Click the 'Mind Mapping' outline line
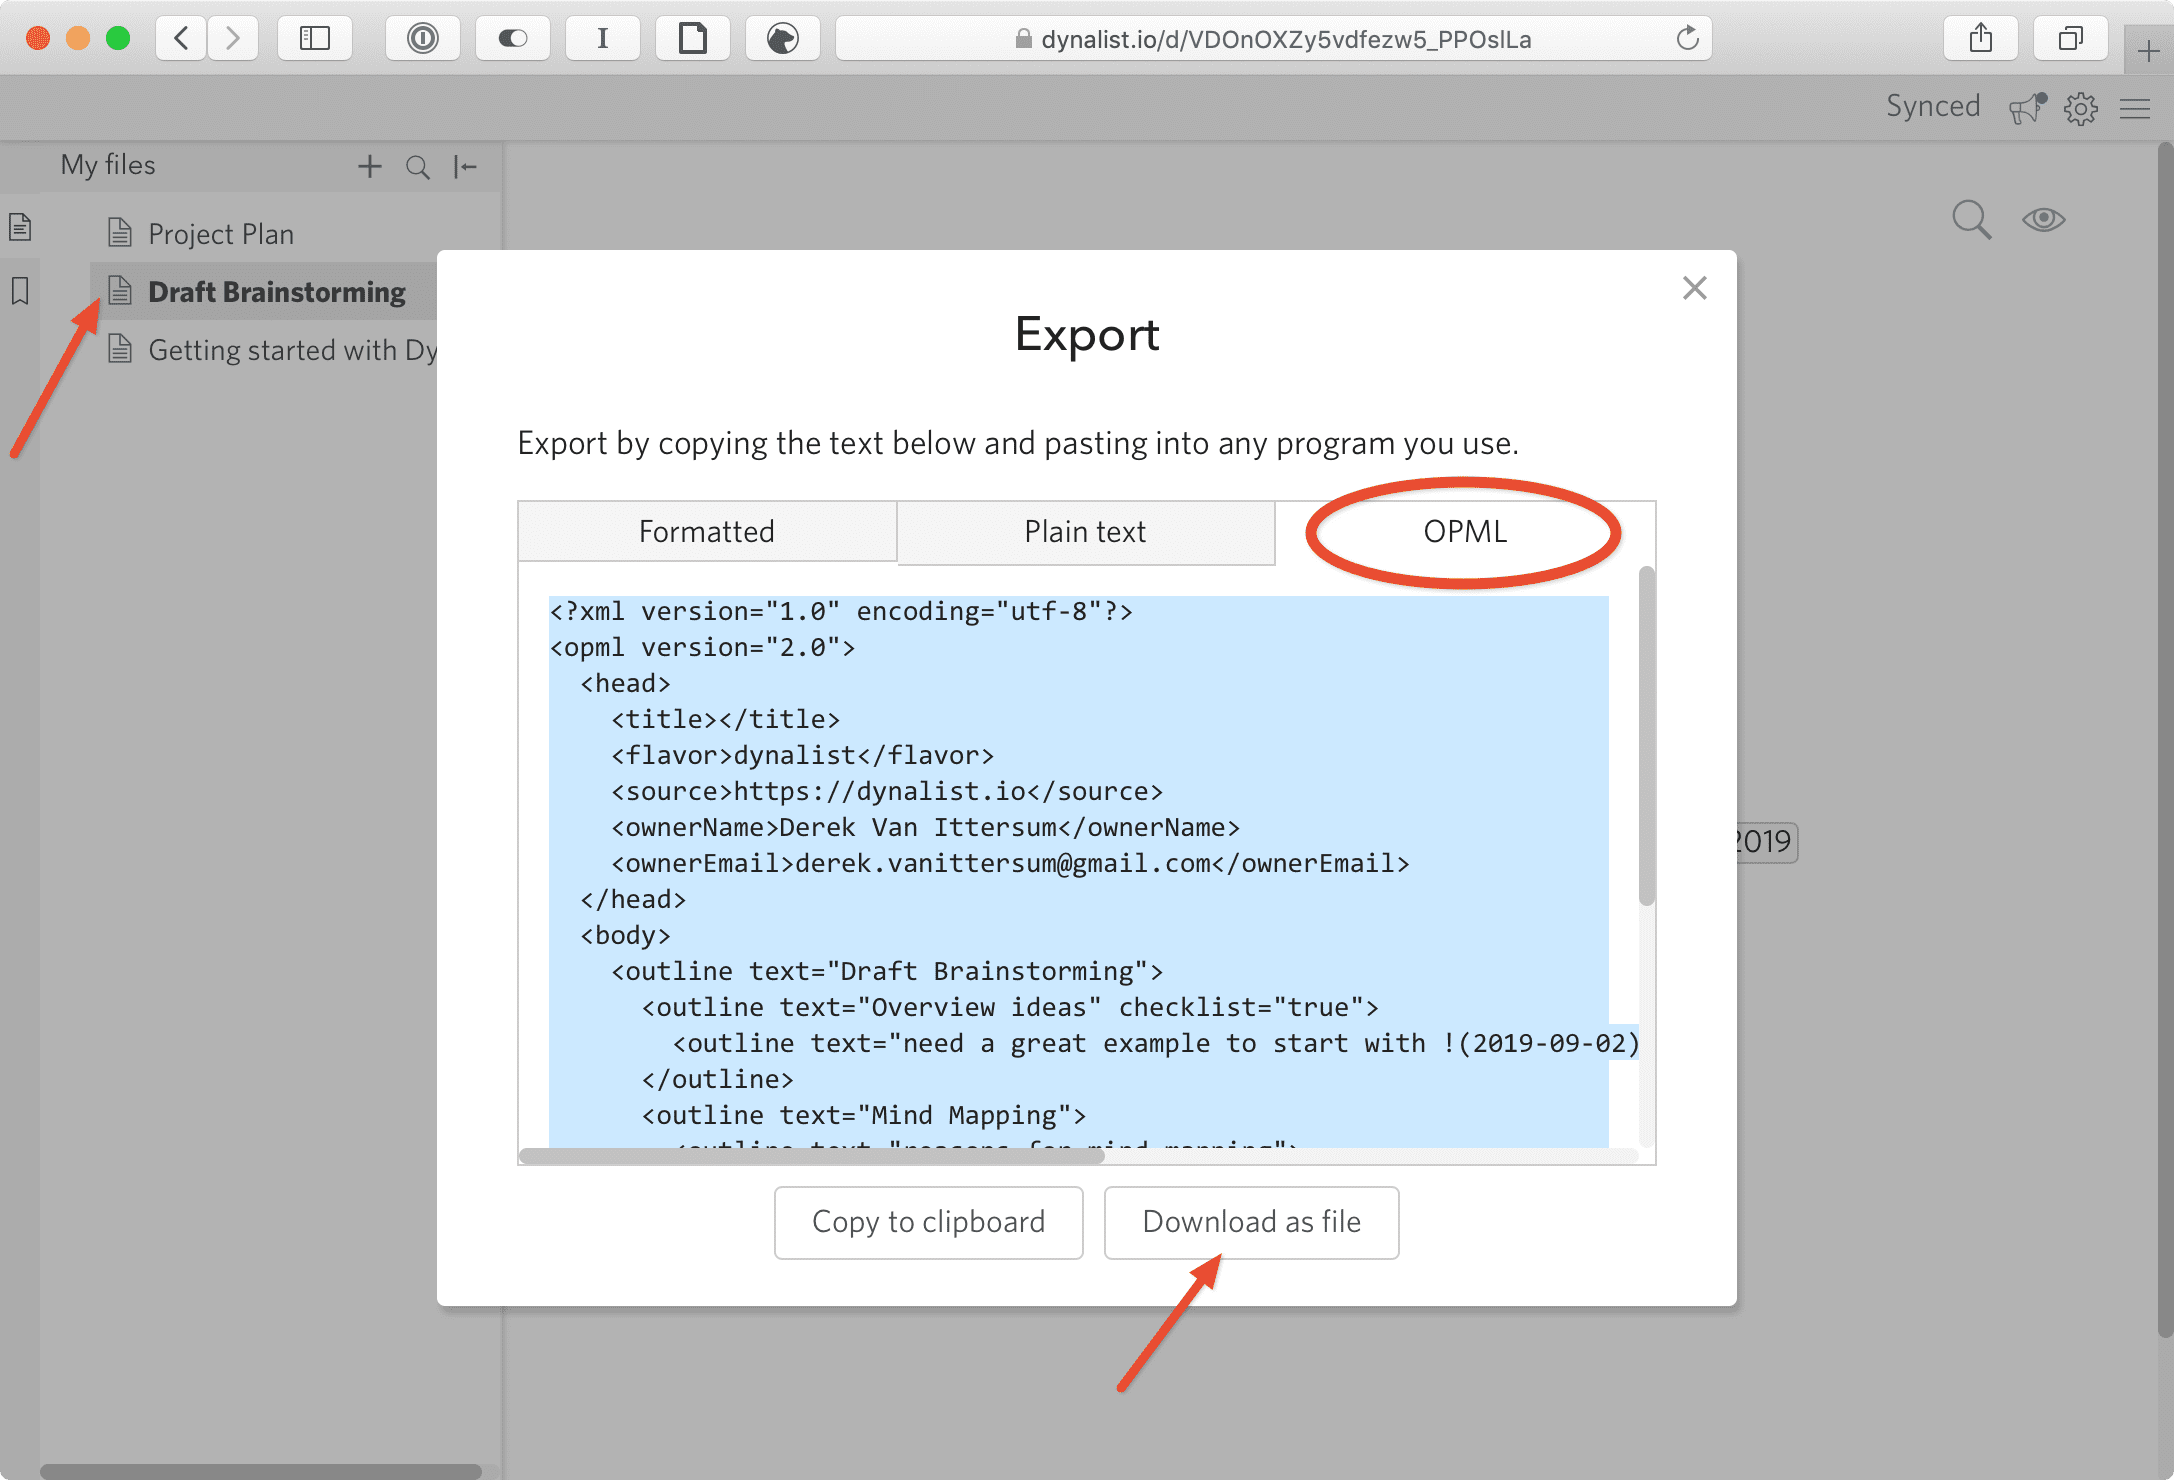The image size is (2174, 1480). pyautogui.click(x=864, y=1115)
